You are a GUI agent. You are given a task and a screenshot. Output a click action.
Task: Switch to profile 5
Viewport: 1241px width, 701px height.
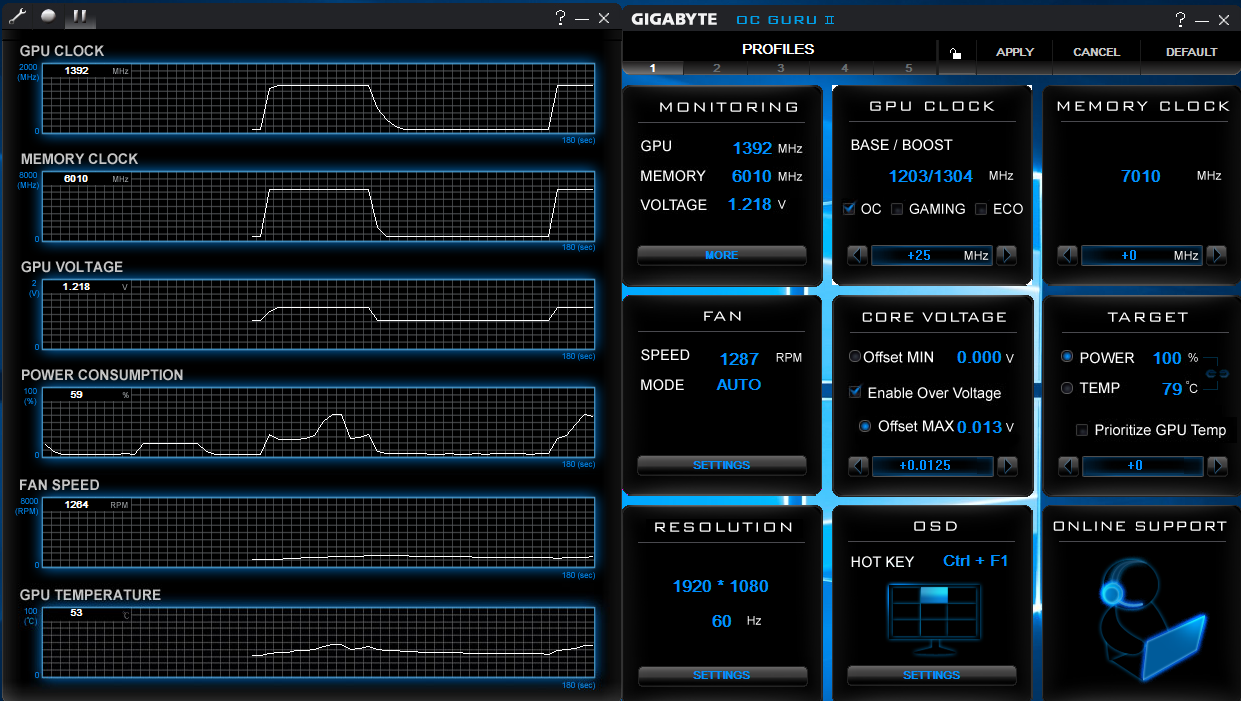909,68
